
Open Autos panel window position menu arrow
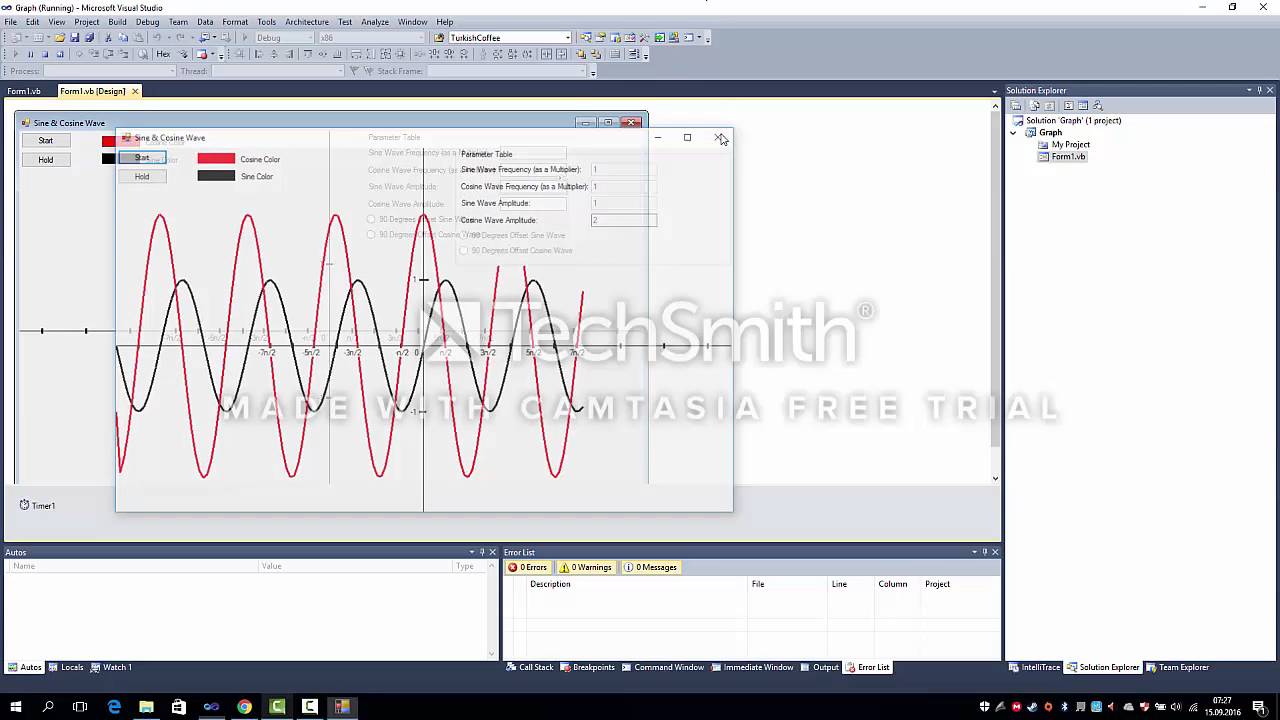[471, 552]
